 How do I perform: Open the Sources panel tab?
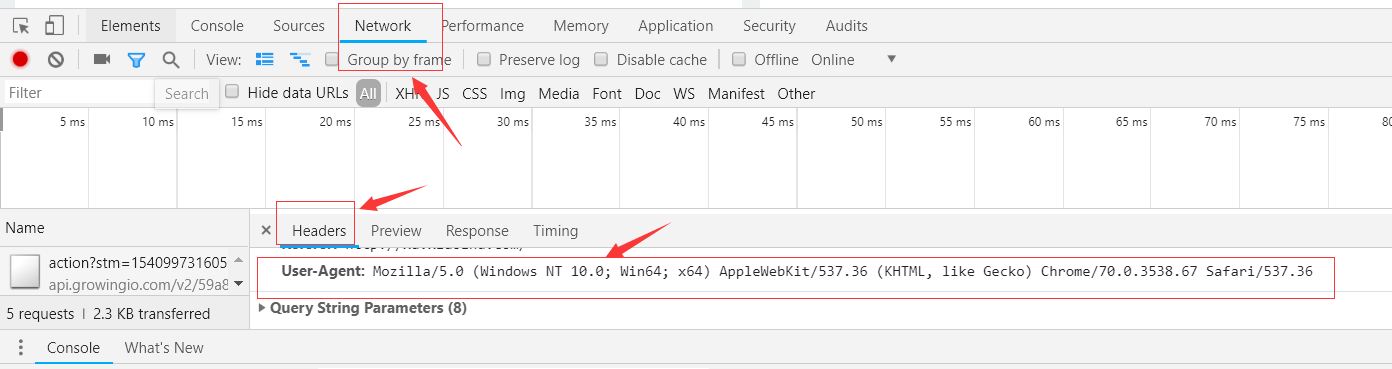299,26
